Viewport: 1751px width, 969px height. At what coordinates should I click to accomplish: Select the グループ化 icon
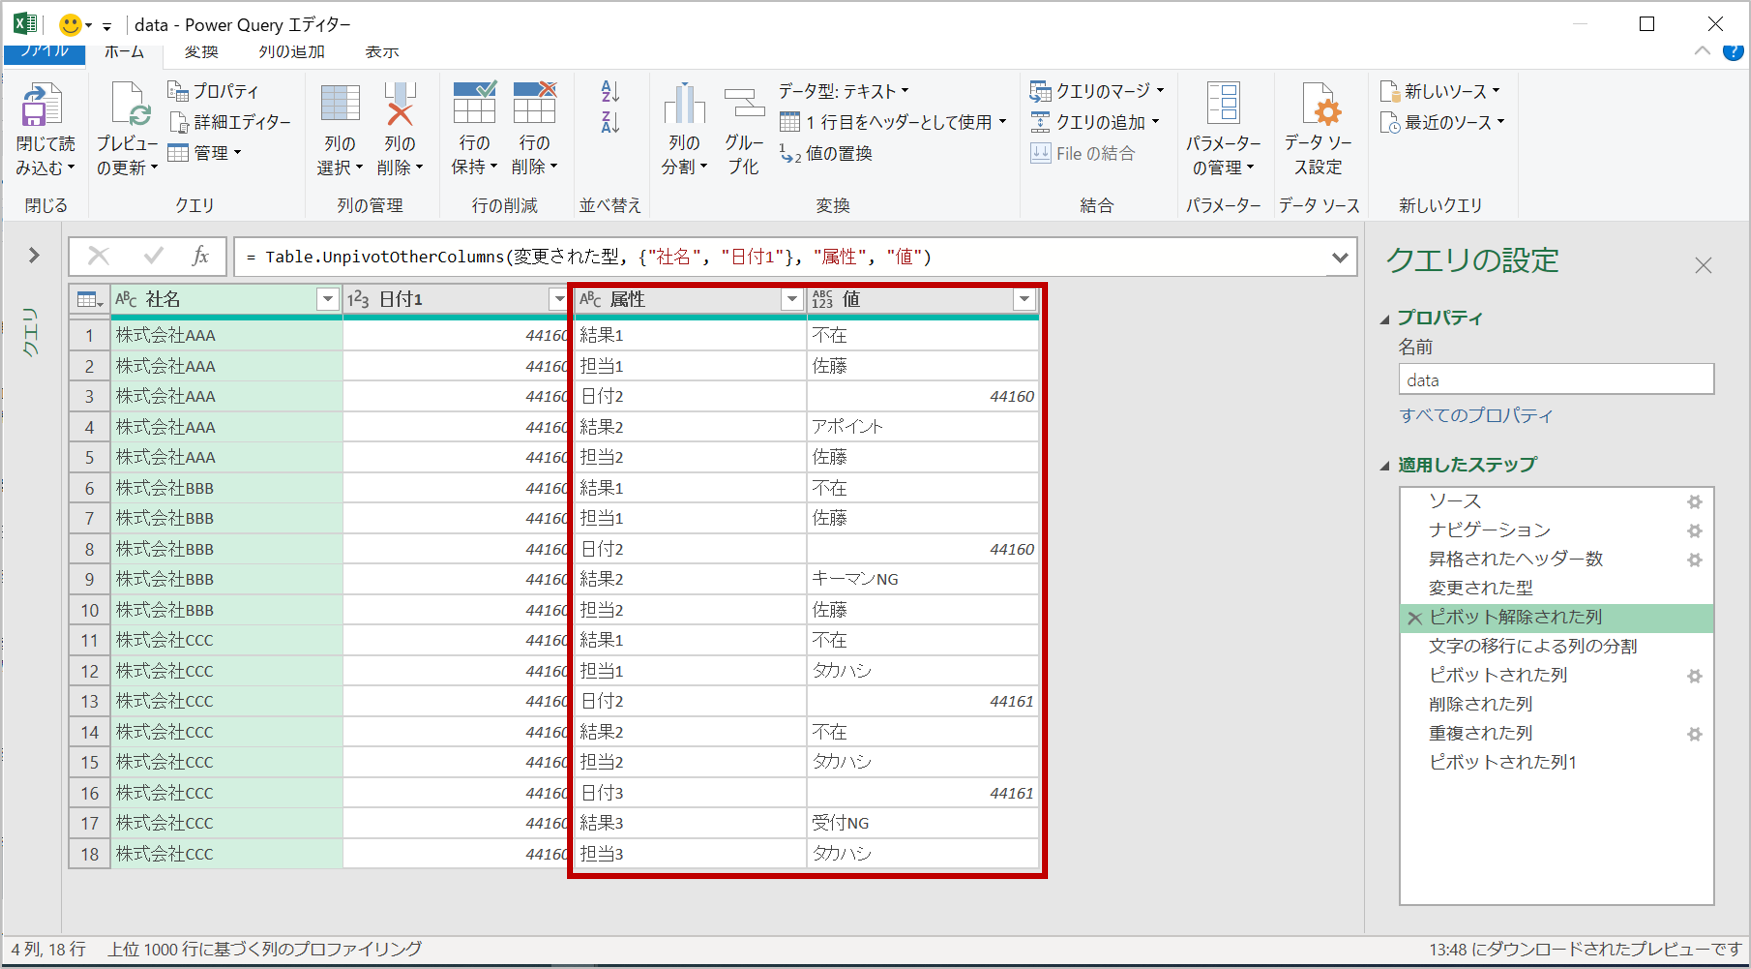[x=744, y=125]
